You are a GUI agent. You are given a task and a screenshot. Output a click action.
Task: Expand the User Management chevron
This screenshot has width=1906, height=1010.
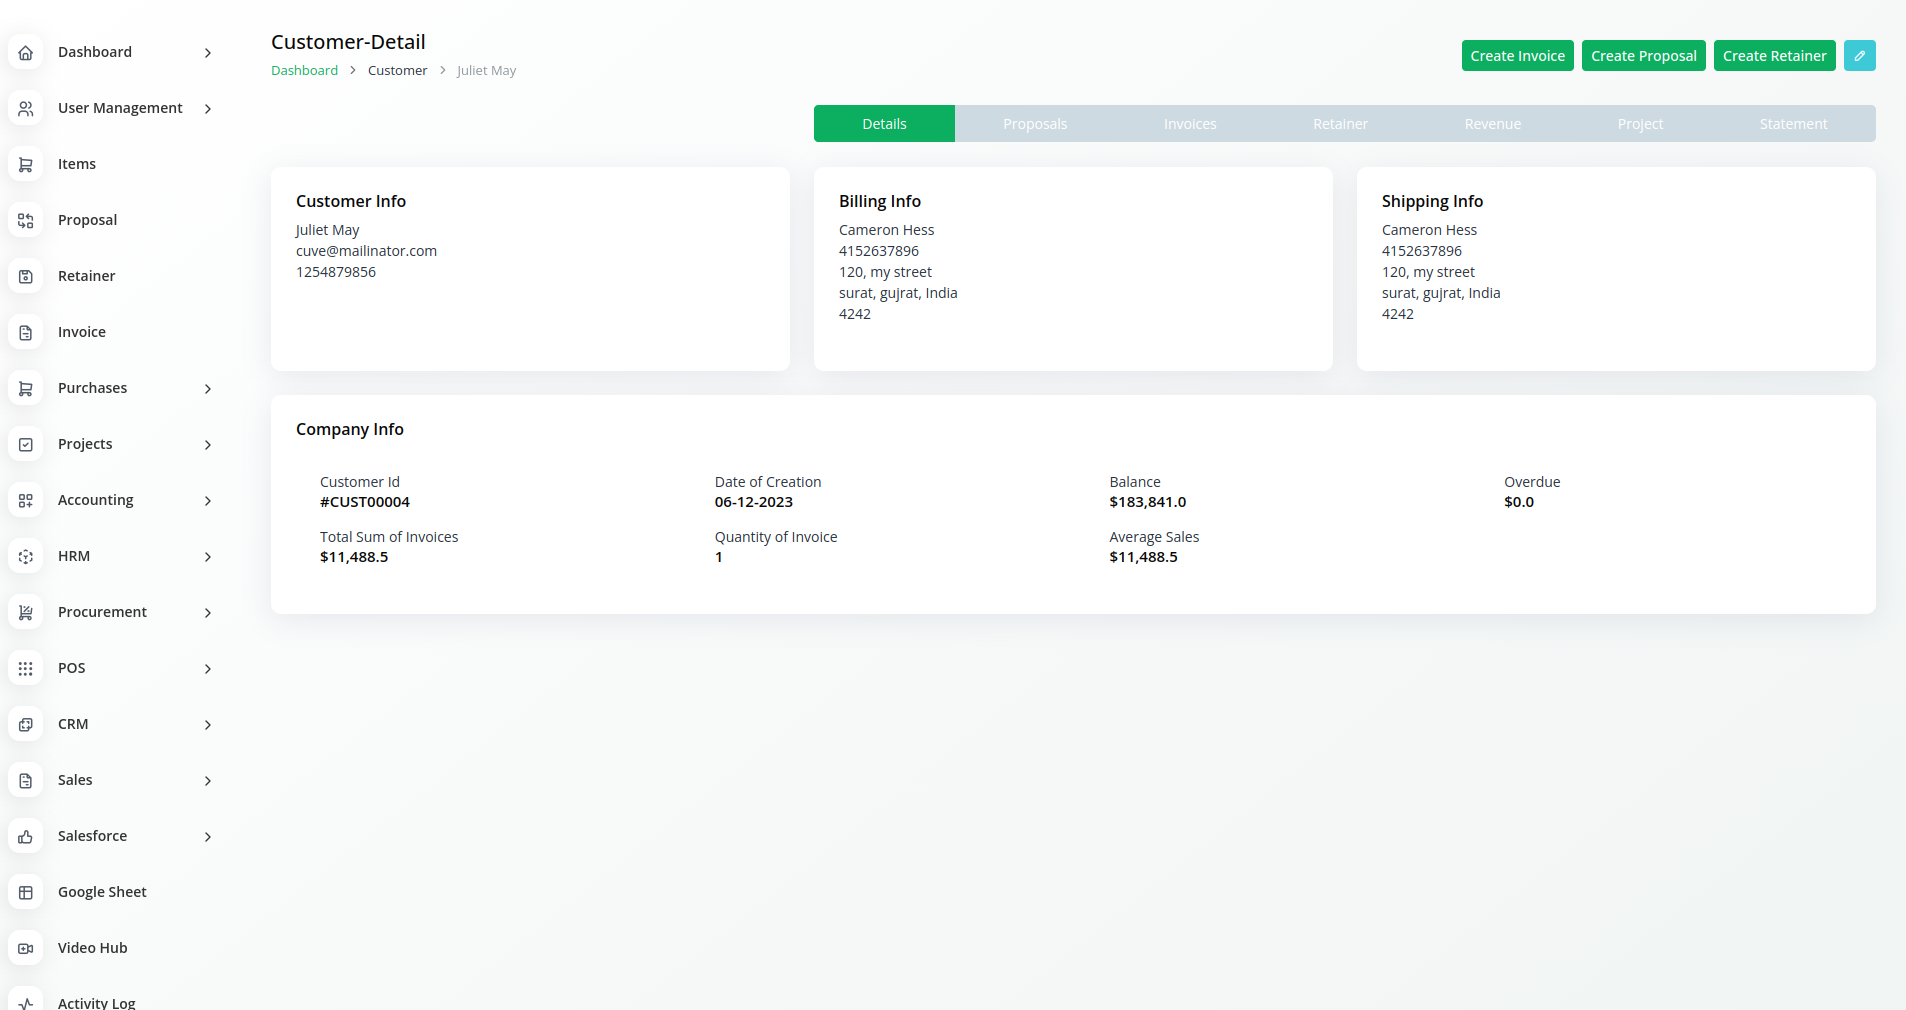point(208,109)
